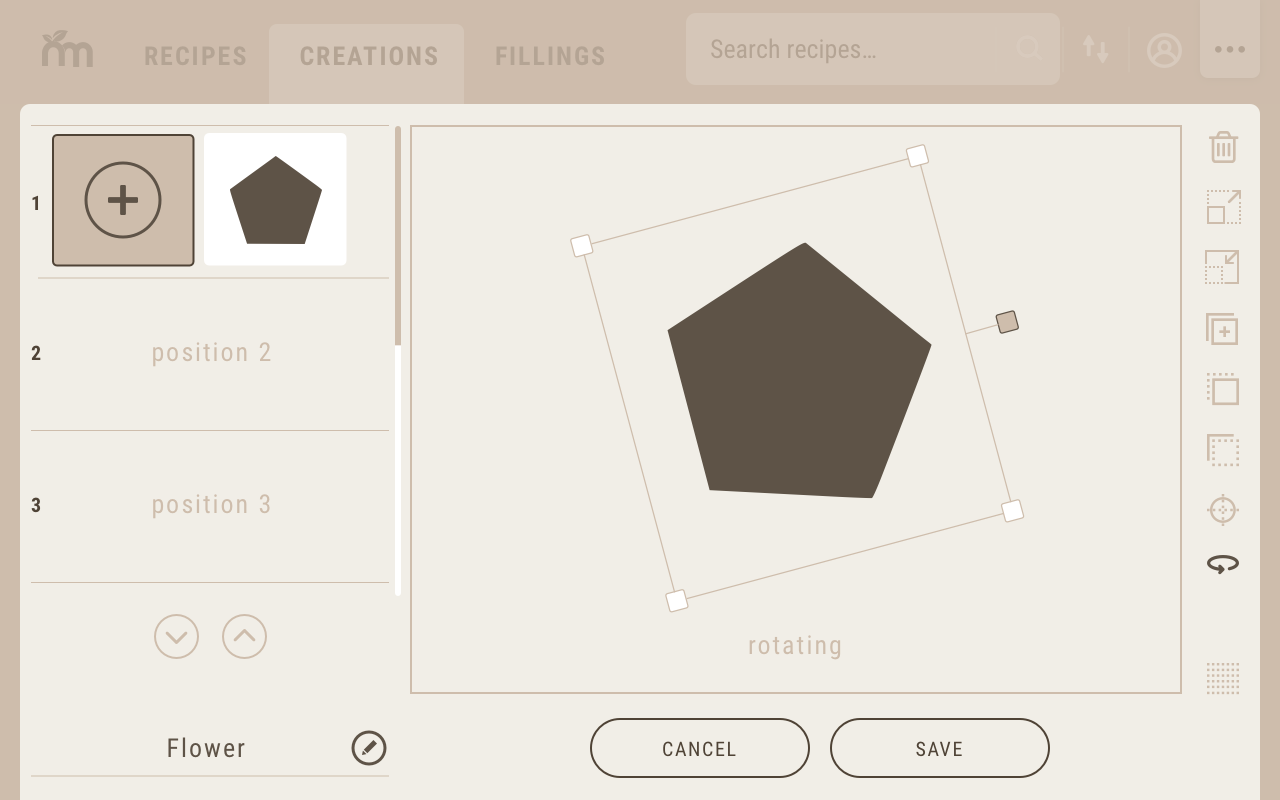Duplicate the shape with the copy-plus icon
Viewport: 1280px width, 800px height.
pyautogui.click(x=1223, y=329)
